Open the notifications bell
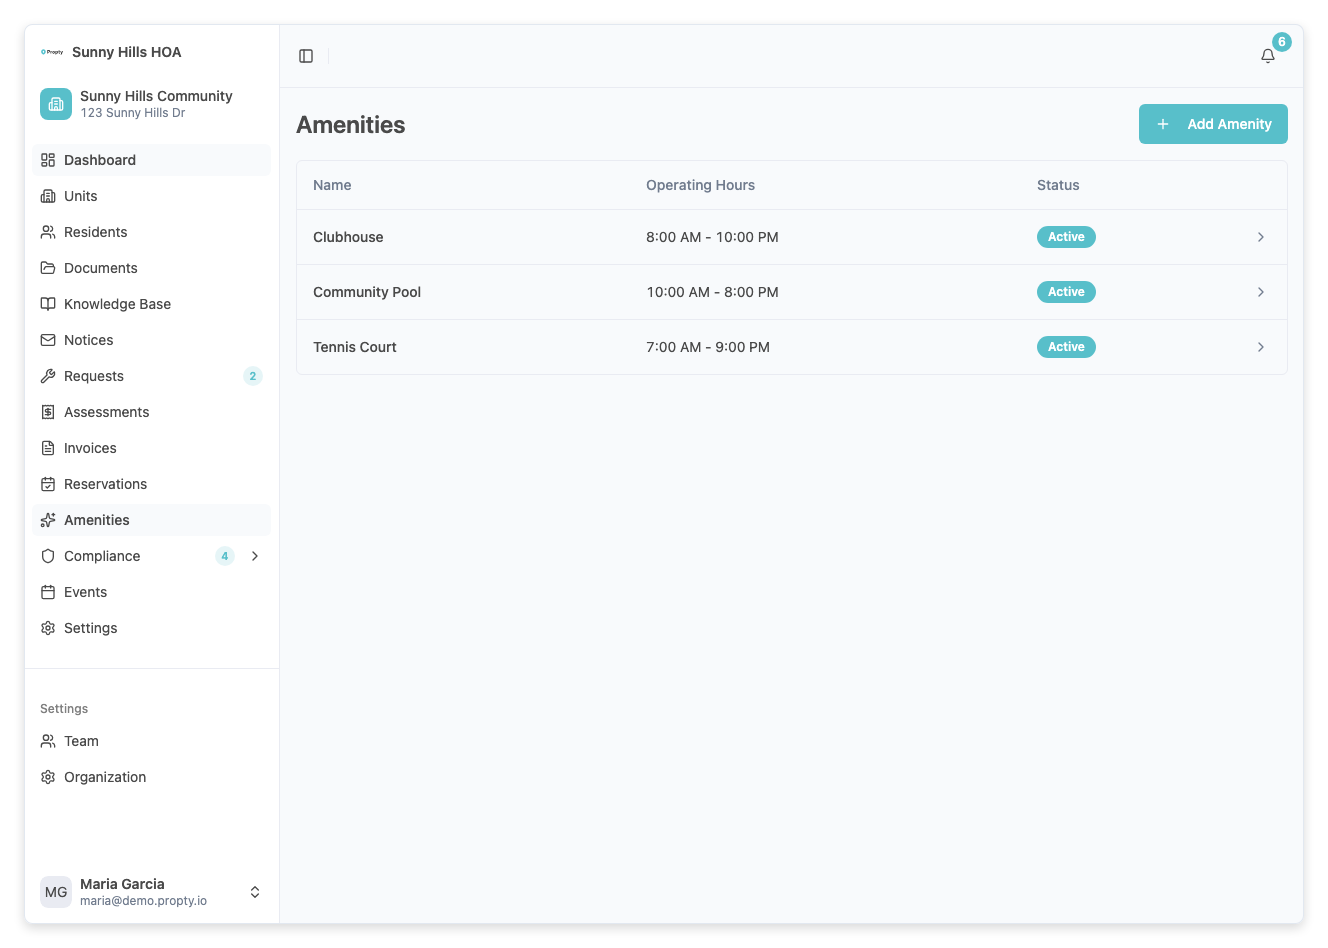 (1267, 56)
